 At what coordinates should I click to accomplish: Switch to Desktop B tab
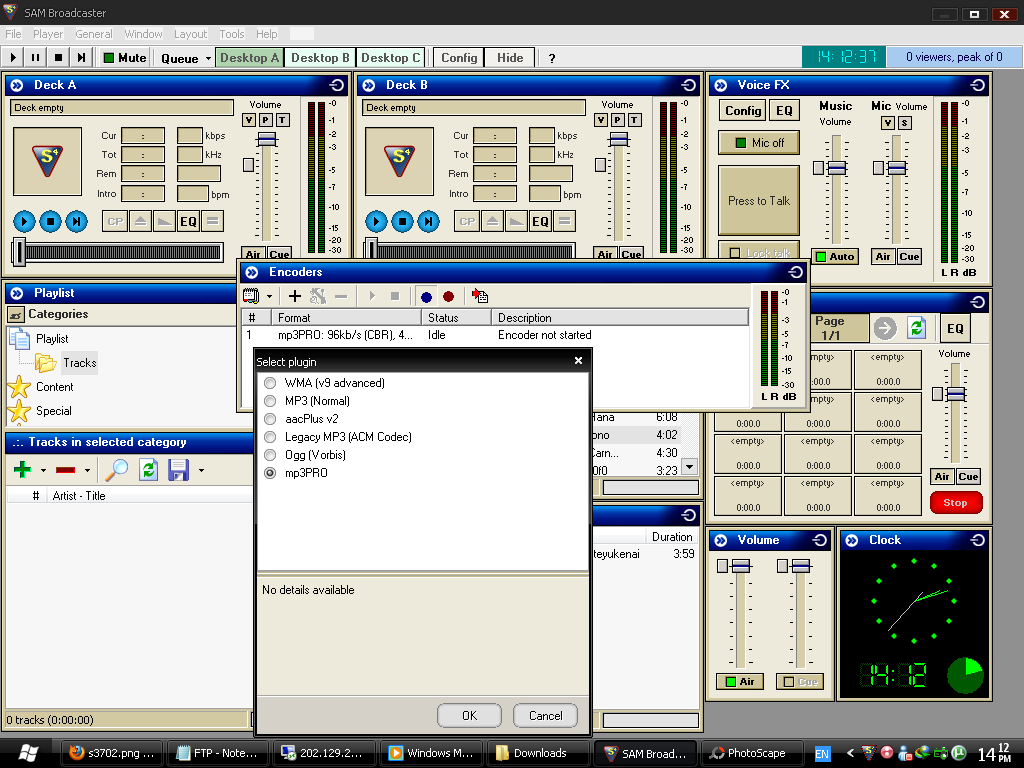[320, 57]
